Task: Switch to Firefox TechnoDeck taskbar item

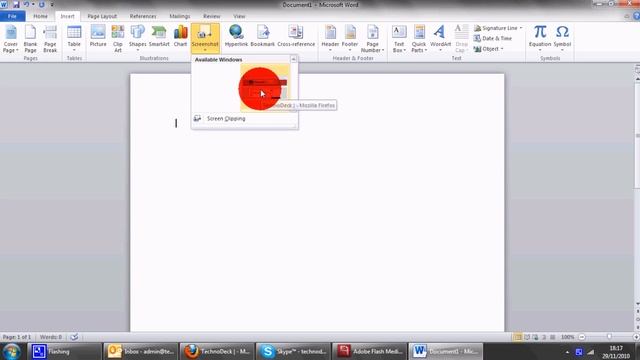Action: pyautogui.click(x=216, y=351)
